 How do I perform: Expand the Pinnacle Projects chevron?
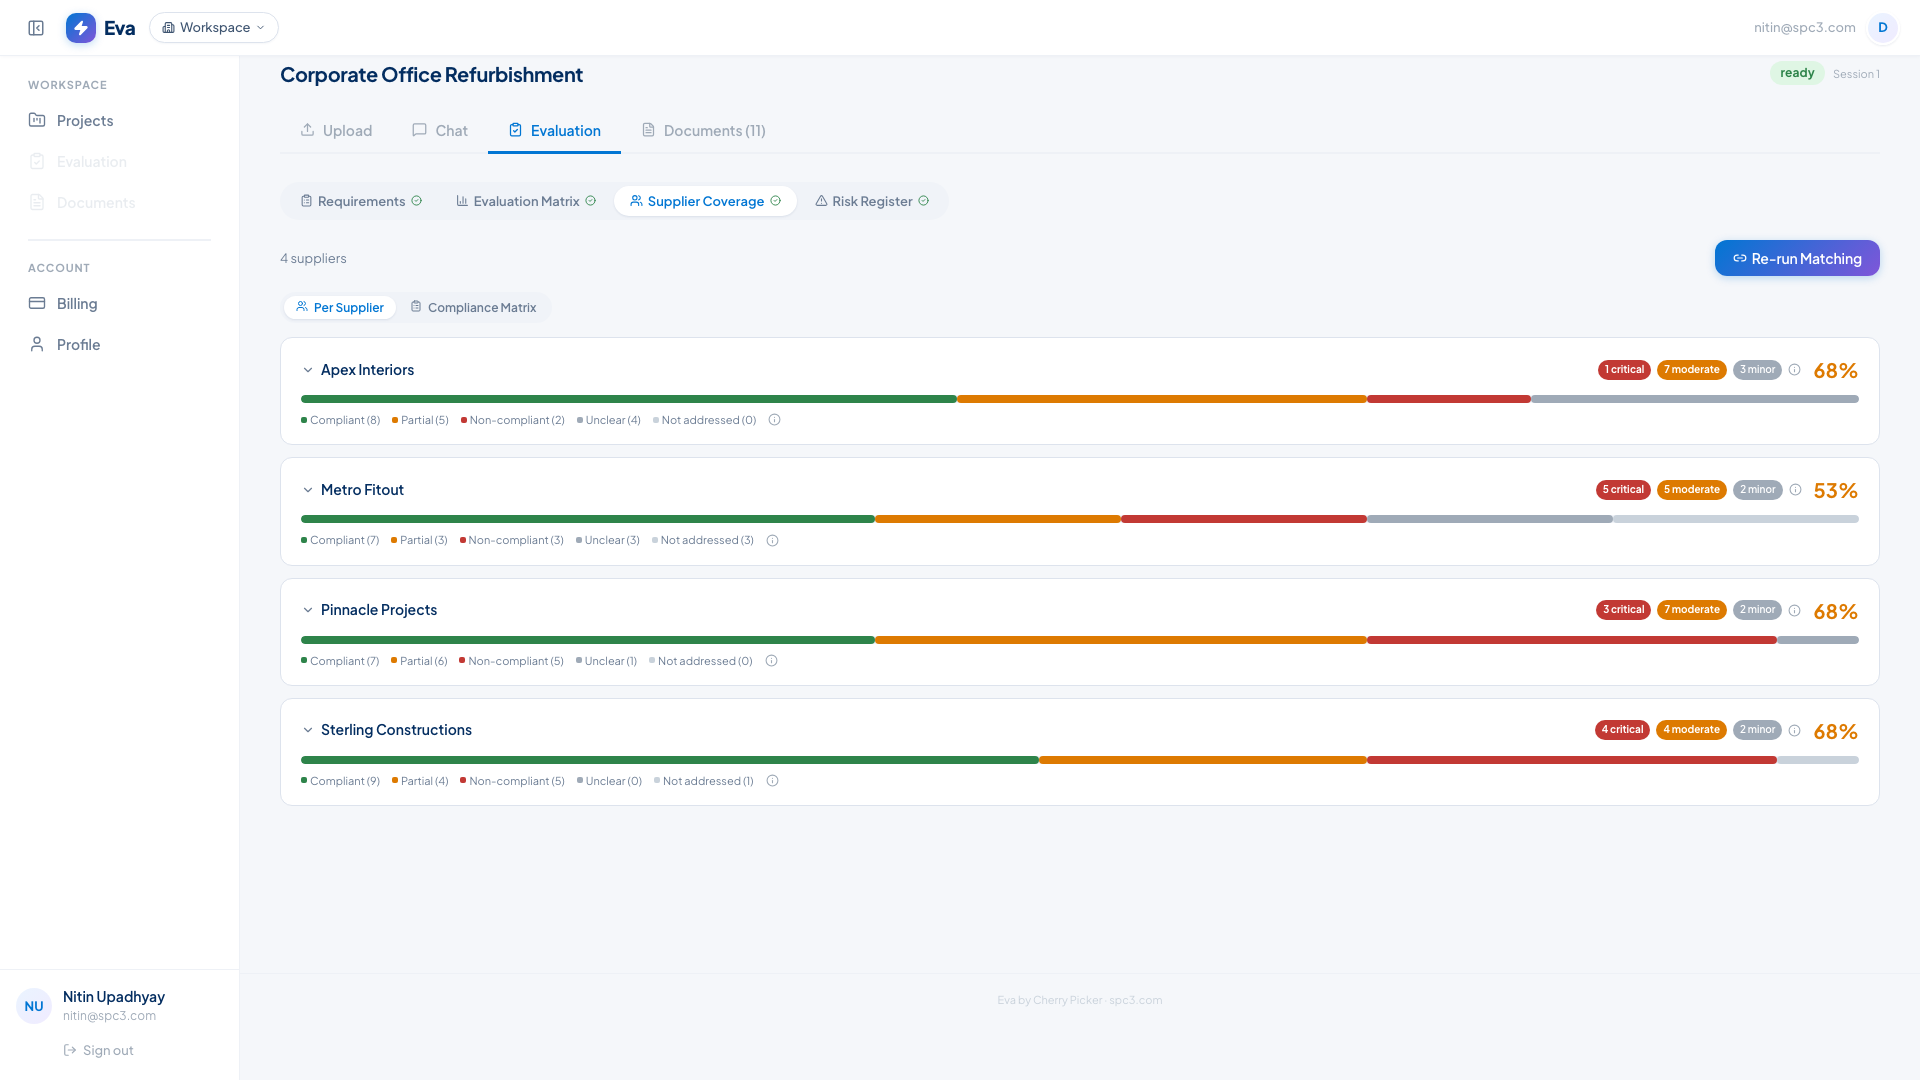(308, 610)
